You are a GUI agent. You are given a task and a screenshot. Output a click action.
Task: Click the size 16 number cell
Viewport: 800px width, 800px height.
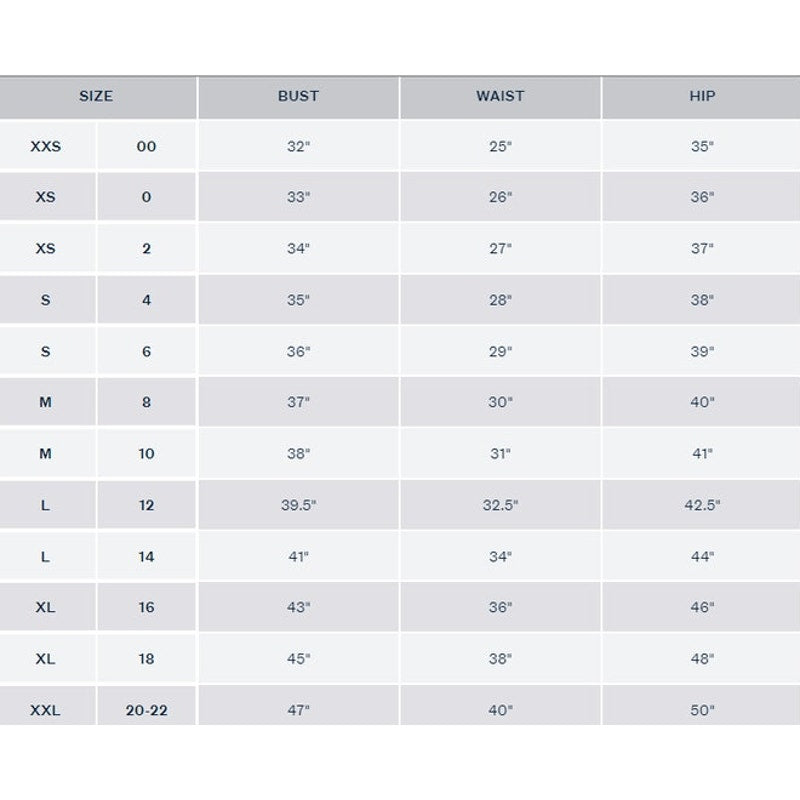pyautogui.click(x=146, y=608)
